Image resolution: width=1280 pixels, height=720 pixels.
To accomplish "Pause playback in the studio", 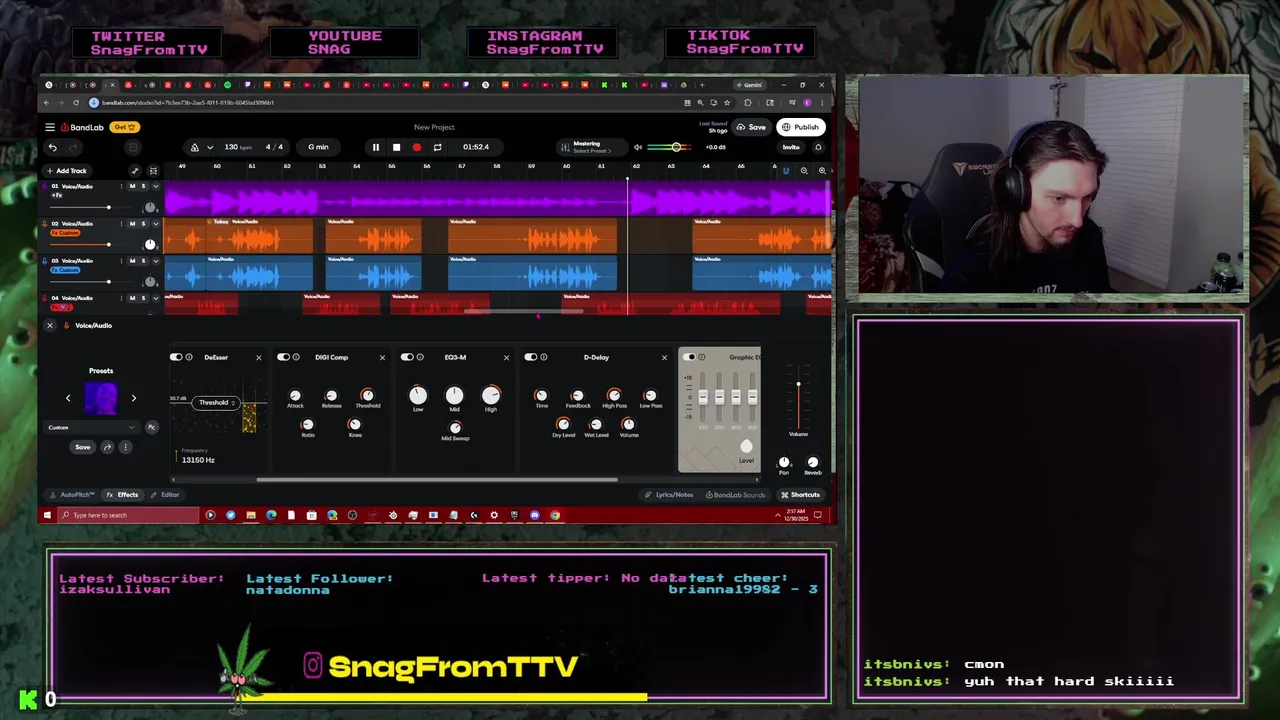I will pos(376,147).
